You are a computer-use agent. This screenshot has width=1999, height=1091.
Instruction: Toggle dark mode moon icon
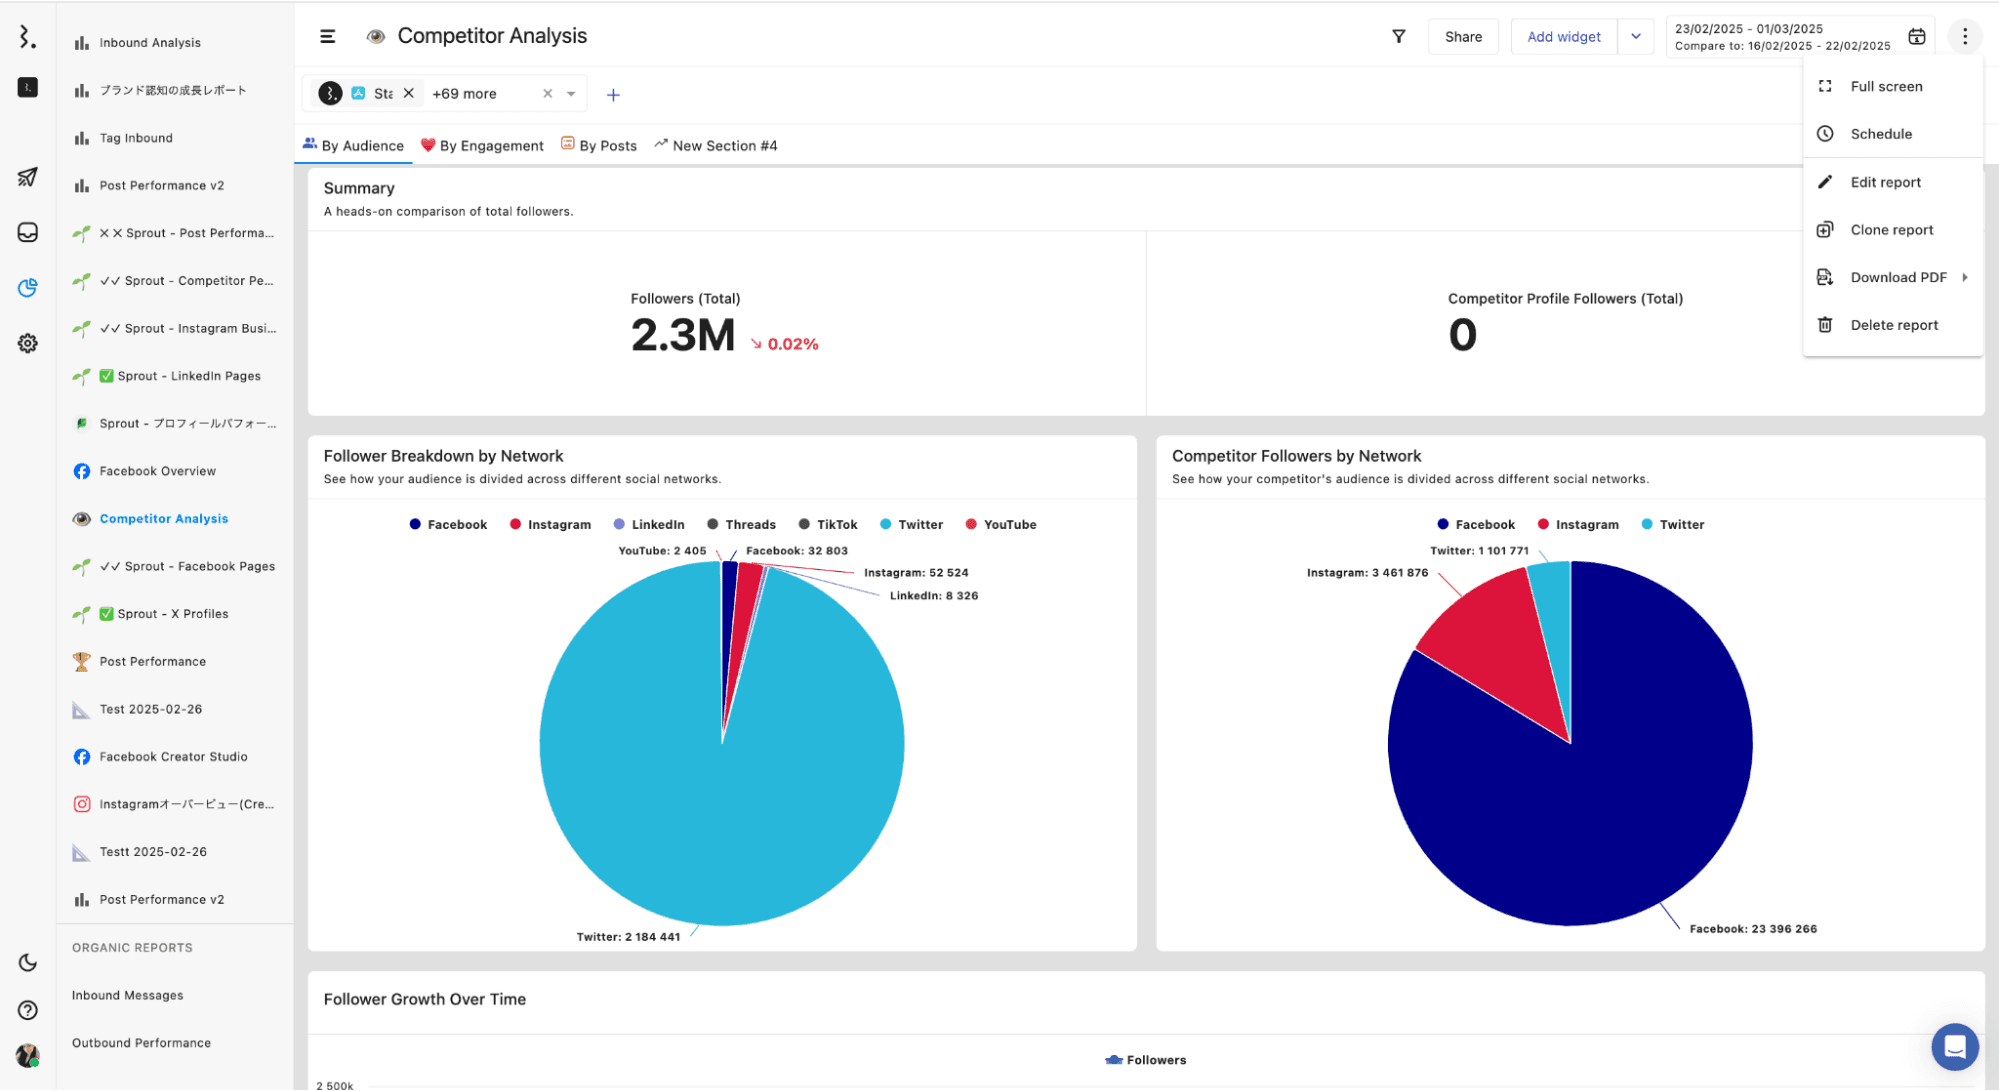[x=27, y=962]
